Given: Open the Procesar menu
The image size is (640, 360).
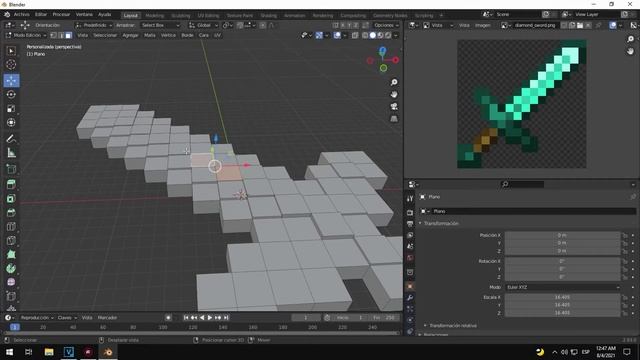Looking at the screenshot, I should (x=61, y=15).
